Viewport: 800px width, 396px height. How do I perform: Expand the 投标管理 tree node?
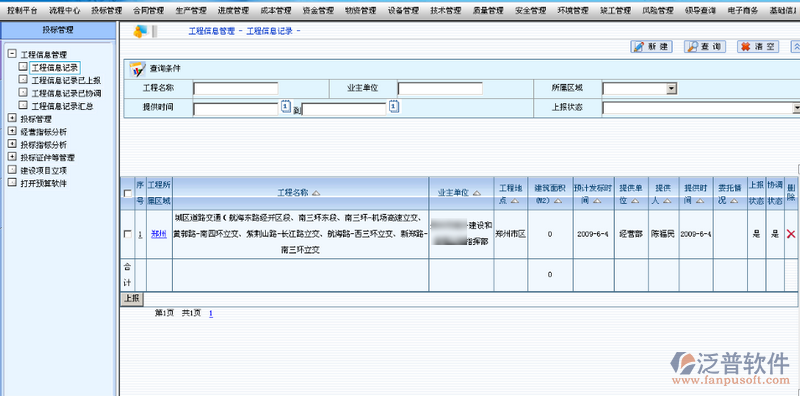point(12,118)
